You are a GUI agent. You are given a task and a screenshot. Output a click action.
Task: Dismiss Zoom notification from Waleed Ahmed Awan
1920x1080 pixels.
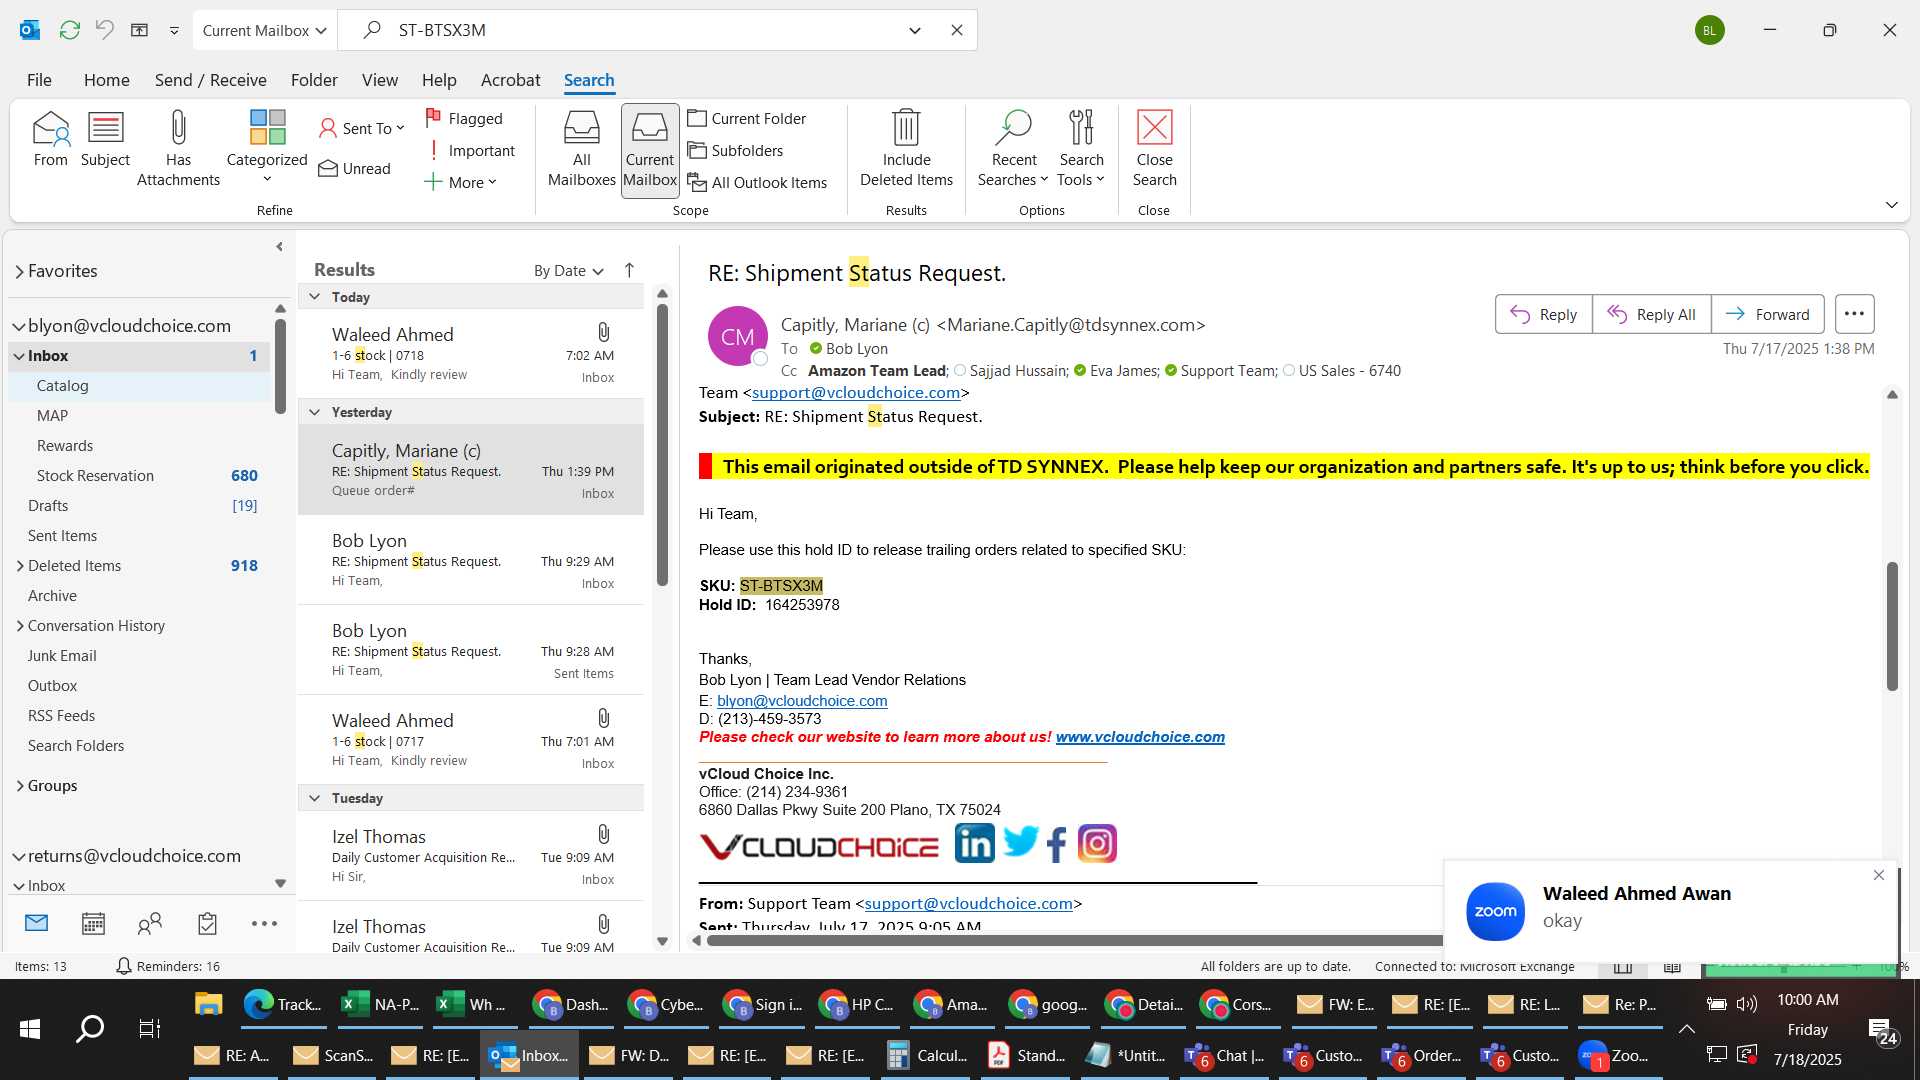[x=1878, y=876]
